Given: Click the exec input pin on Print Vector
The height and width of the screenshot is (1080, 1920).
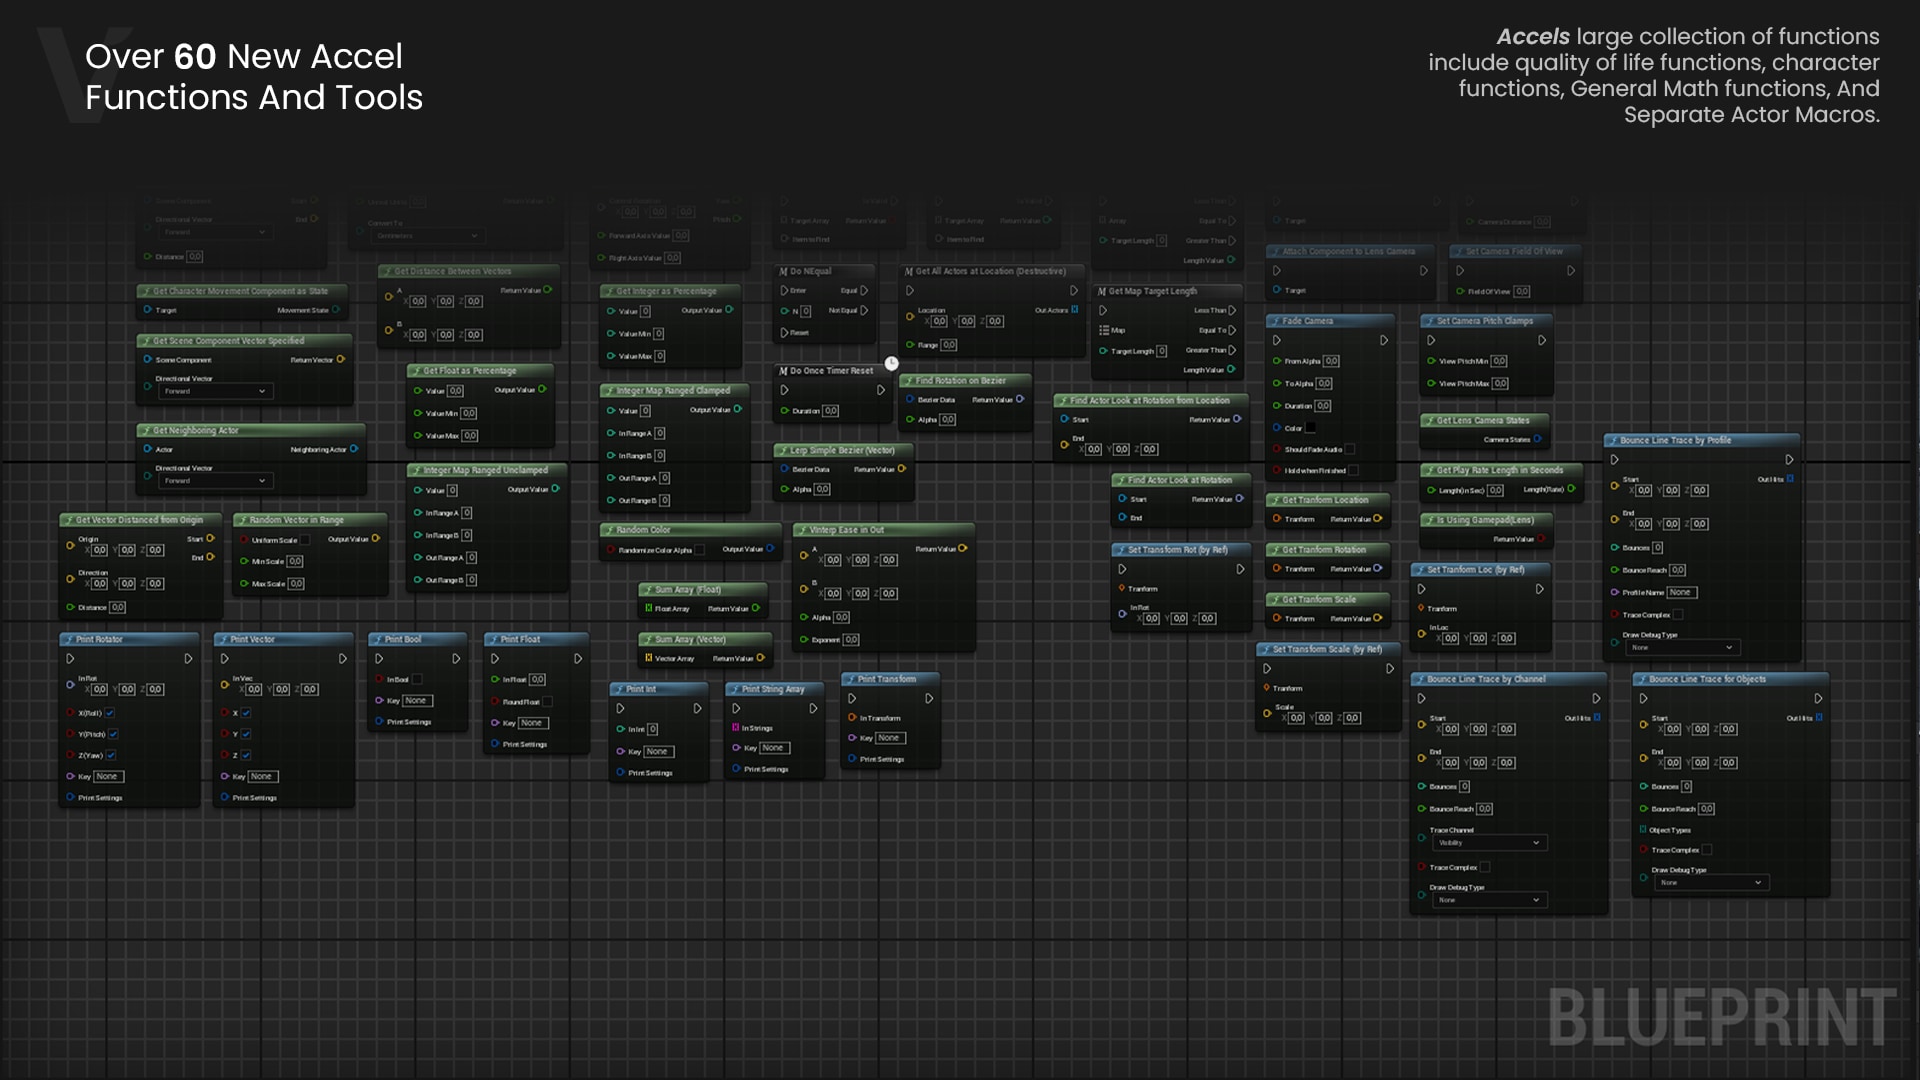Looking at the screenshot, I should point(224,658).
